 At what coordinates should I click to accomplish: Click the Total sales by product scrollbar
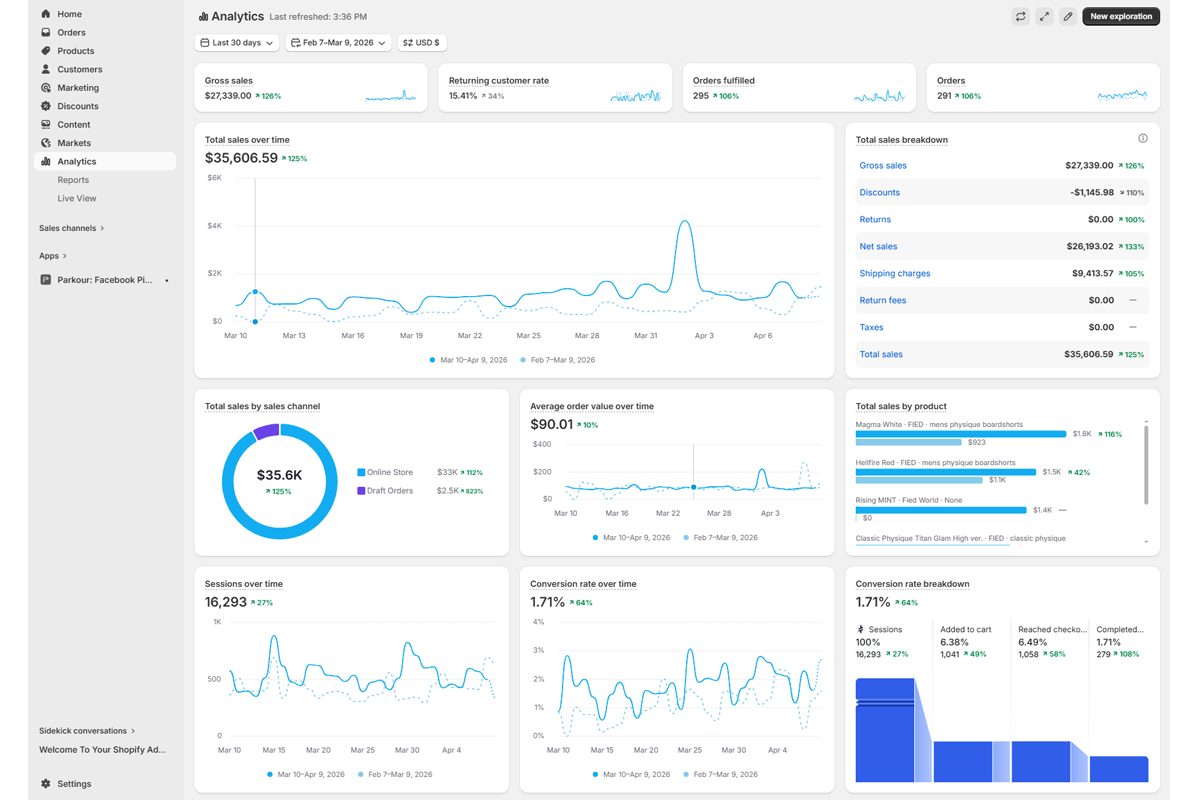coord(1146,465)
